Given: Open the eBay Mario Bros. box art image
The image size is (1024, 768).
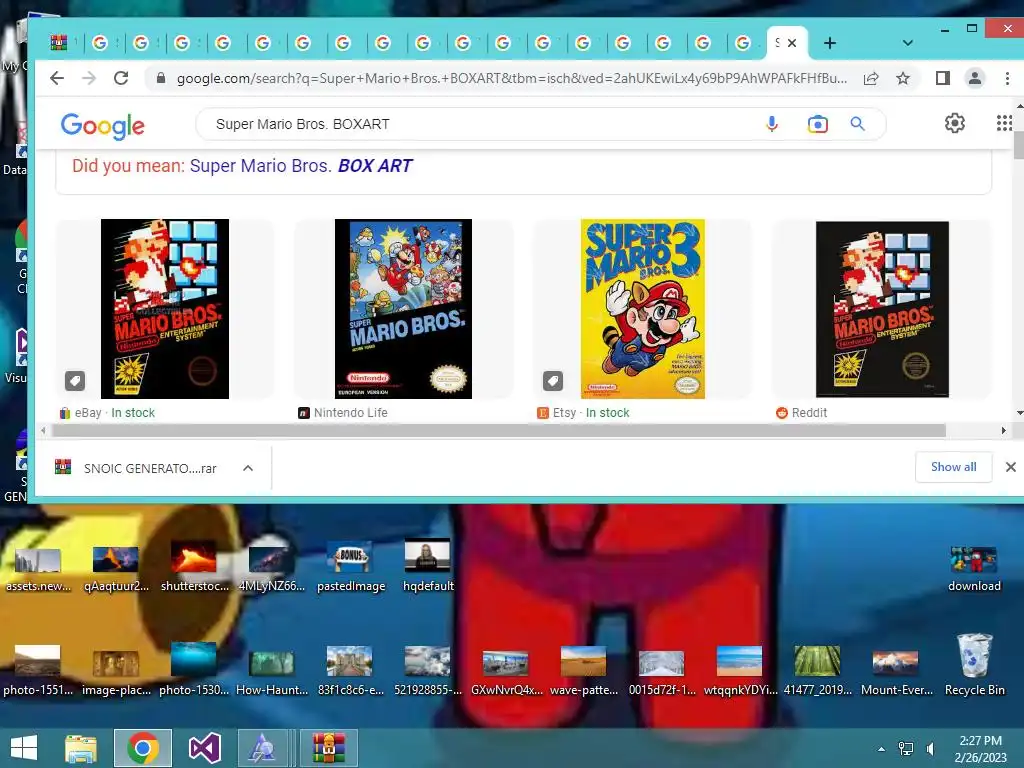Looking at the screenshot, I should coord(165,309).
